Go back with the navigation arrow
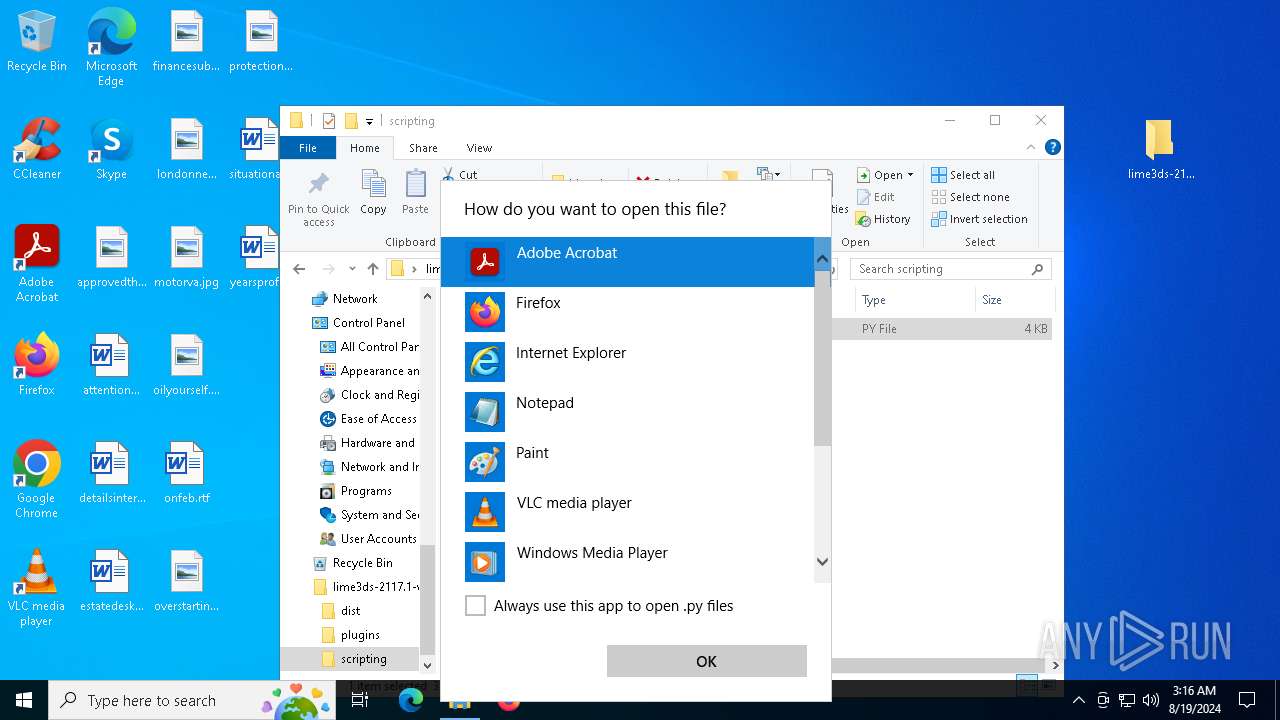Screen dimensions: 1280x720 299,269
